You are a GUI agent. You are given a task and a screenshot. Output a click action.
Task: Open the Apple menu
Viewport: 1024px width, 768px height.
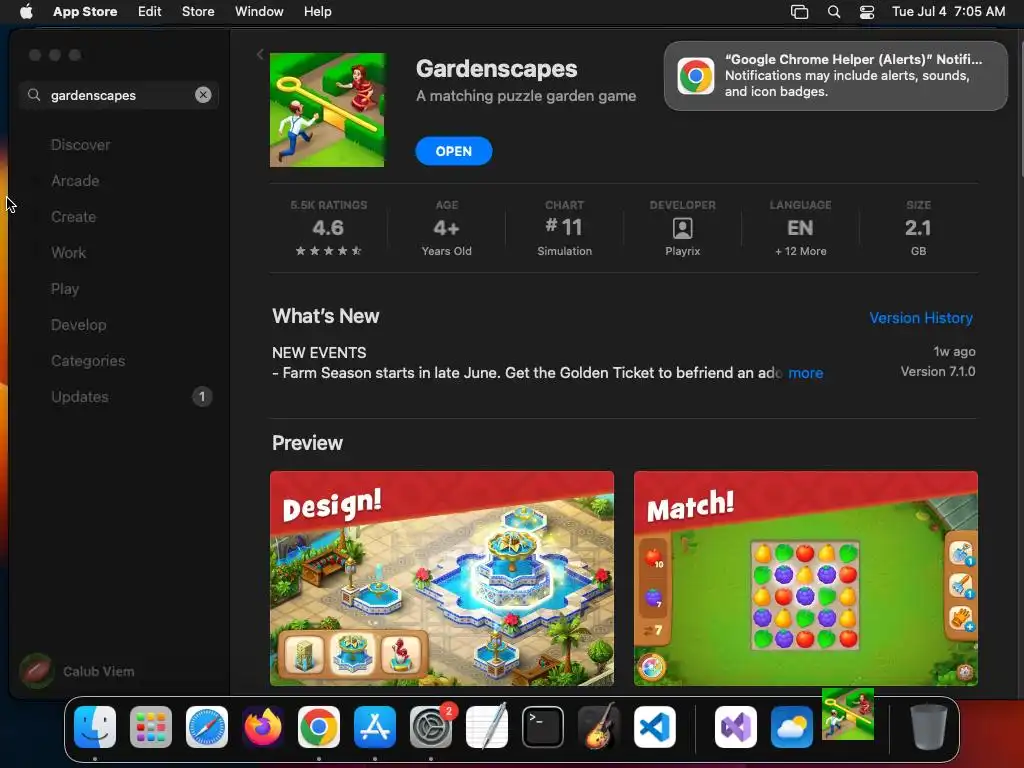click(x=26, y=12)
